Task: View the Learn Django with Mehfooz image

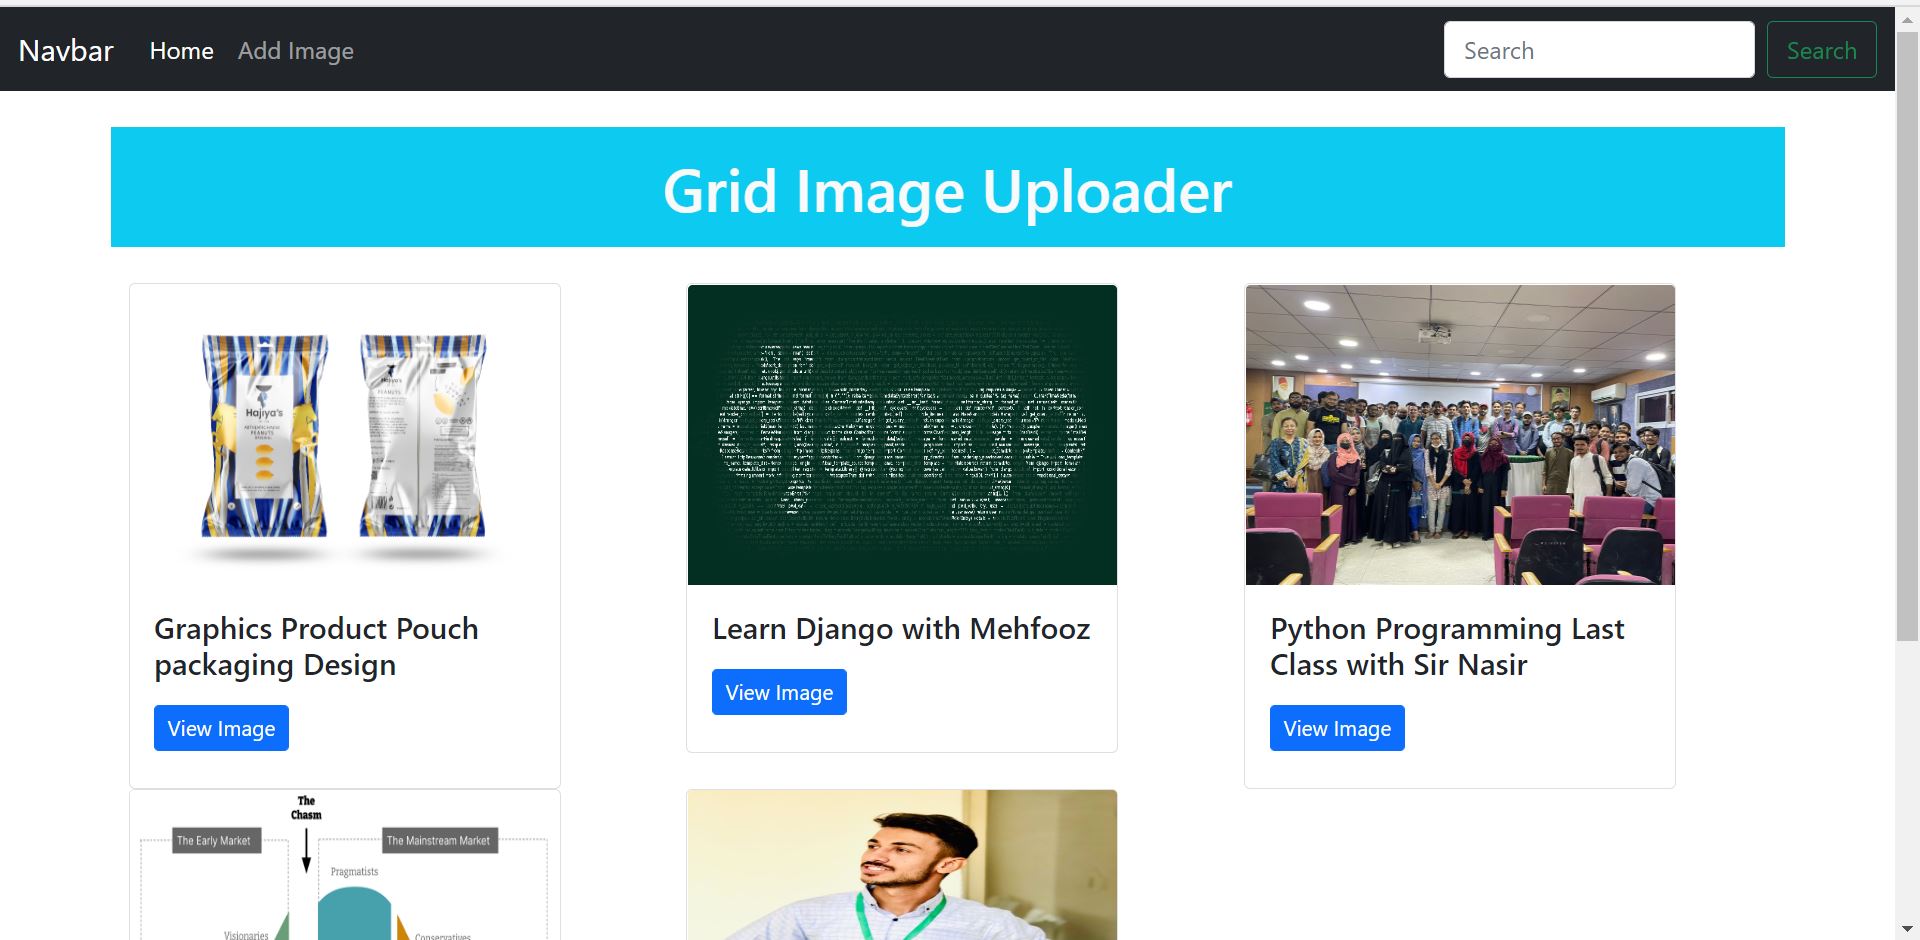Action: point(778,691)
